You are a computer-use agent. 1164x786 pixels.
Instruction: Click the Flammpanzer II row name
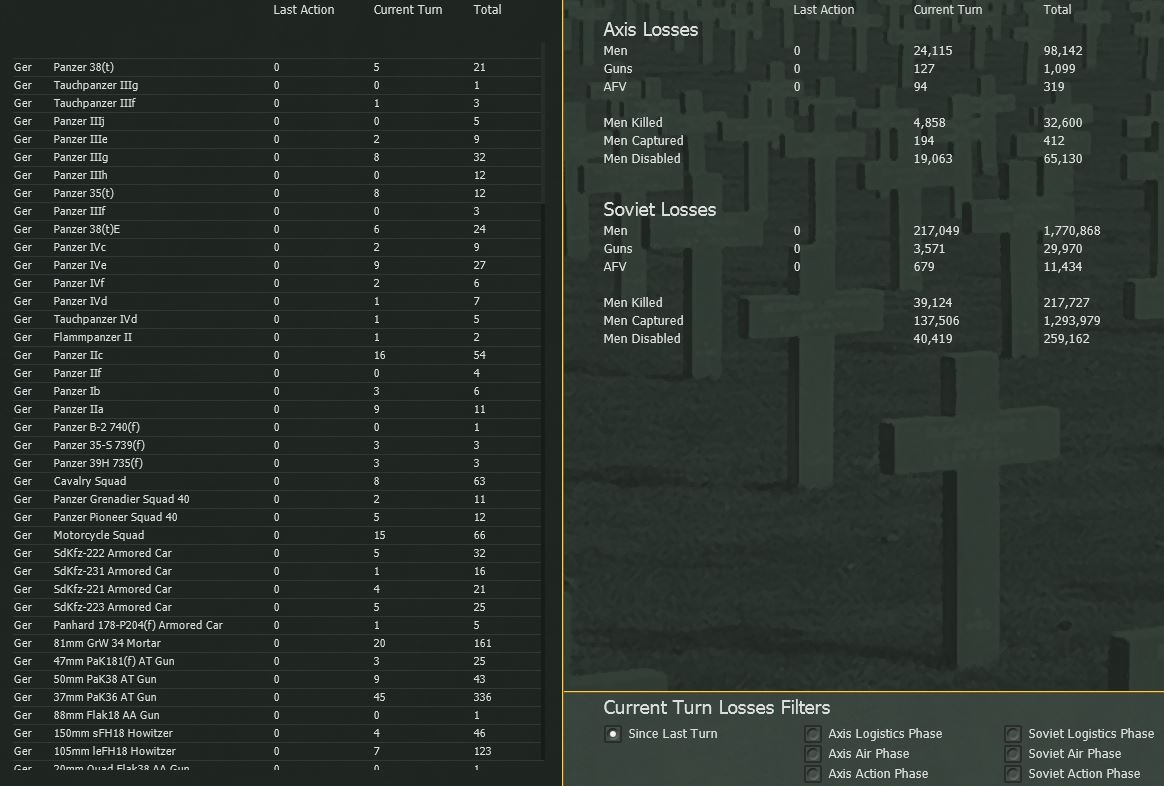click(x=93, y=337)
